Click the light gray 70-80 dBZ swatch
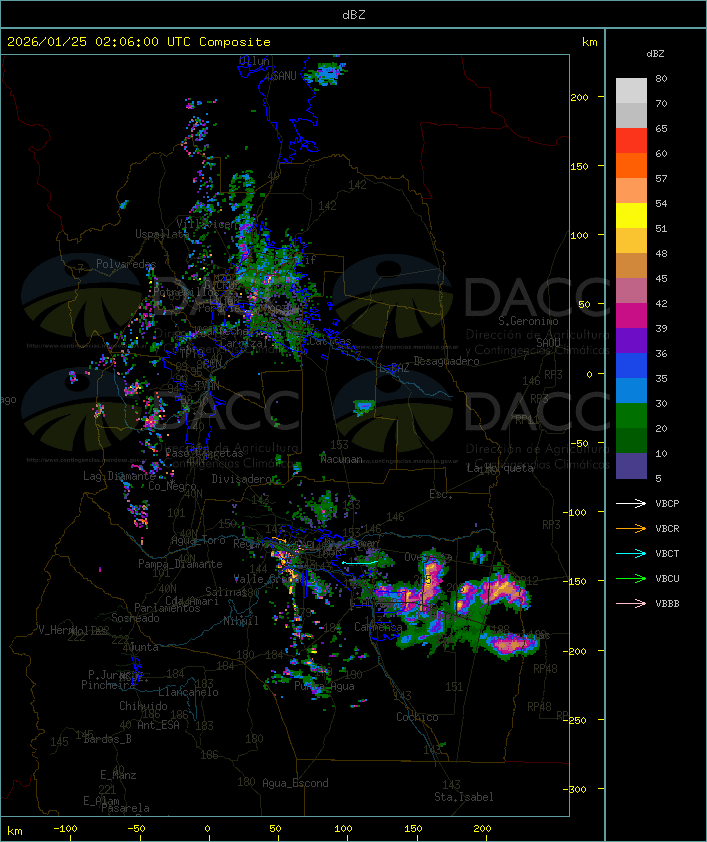The height and width of the screenshot is (842, 707). click(631, 90)
